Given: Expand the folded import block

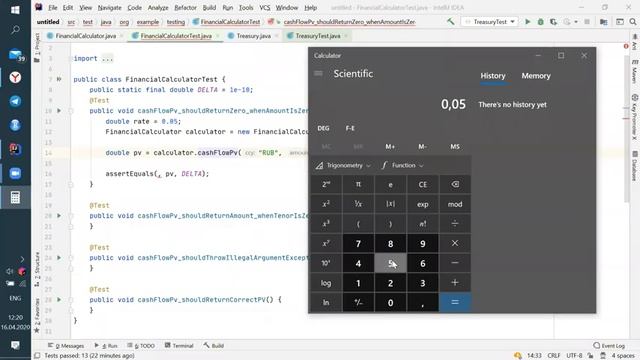Looking at the screenshot, I should click(x=107, y=58).
